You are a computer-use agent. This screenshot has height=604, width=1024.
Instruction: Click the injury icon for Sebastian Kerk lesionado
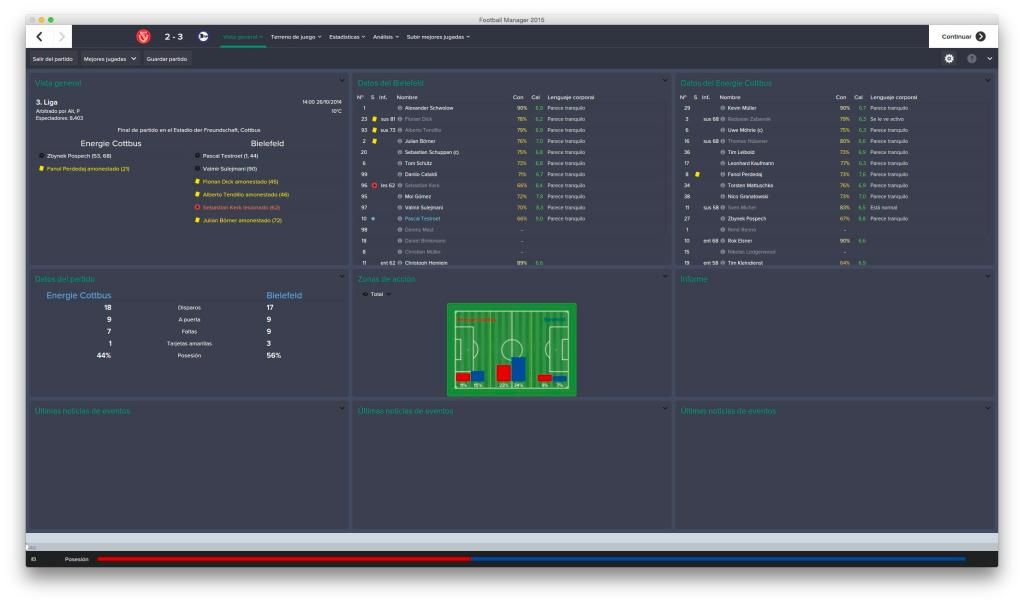[x=197, y=208]
